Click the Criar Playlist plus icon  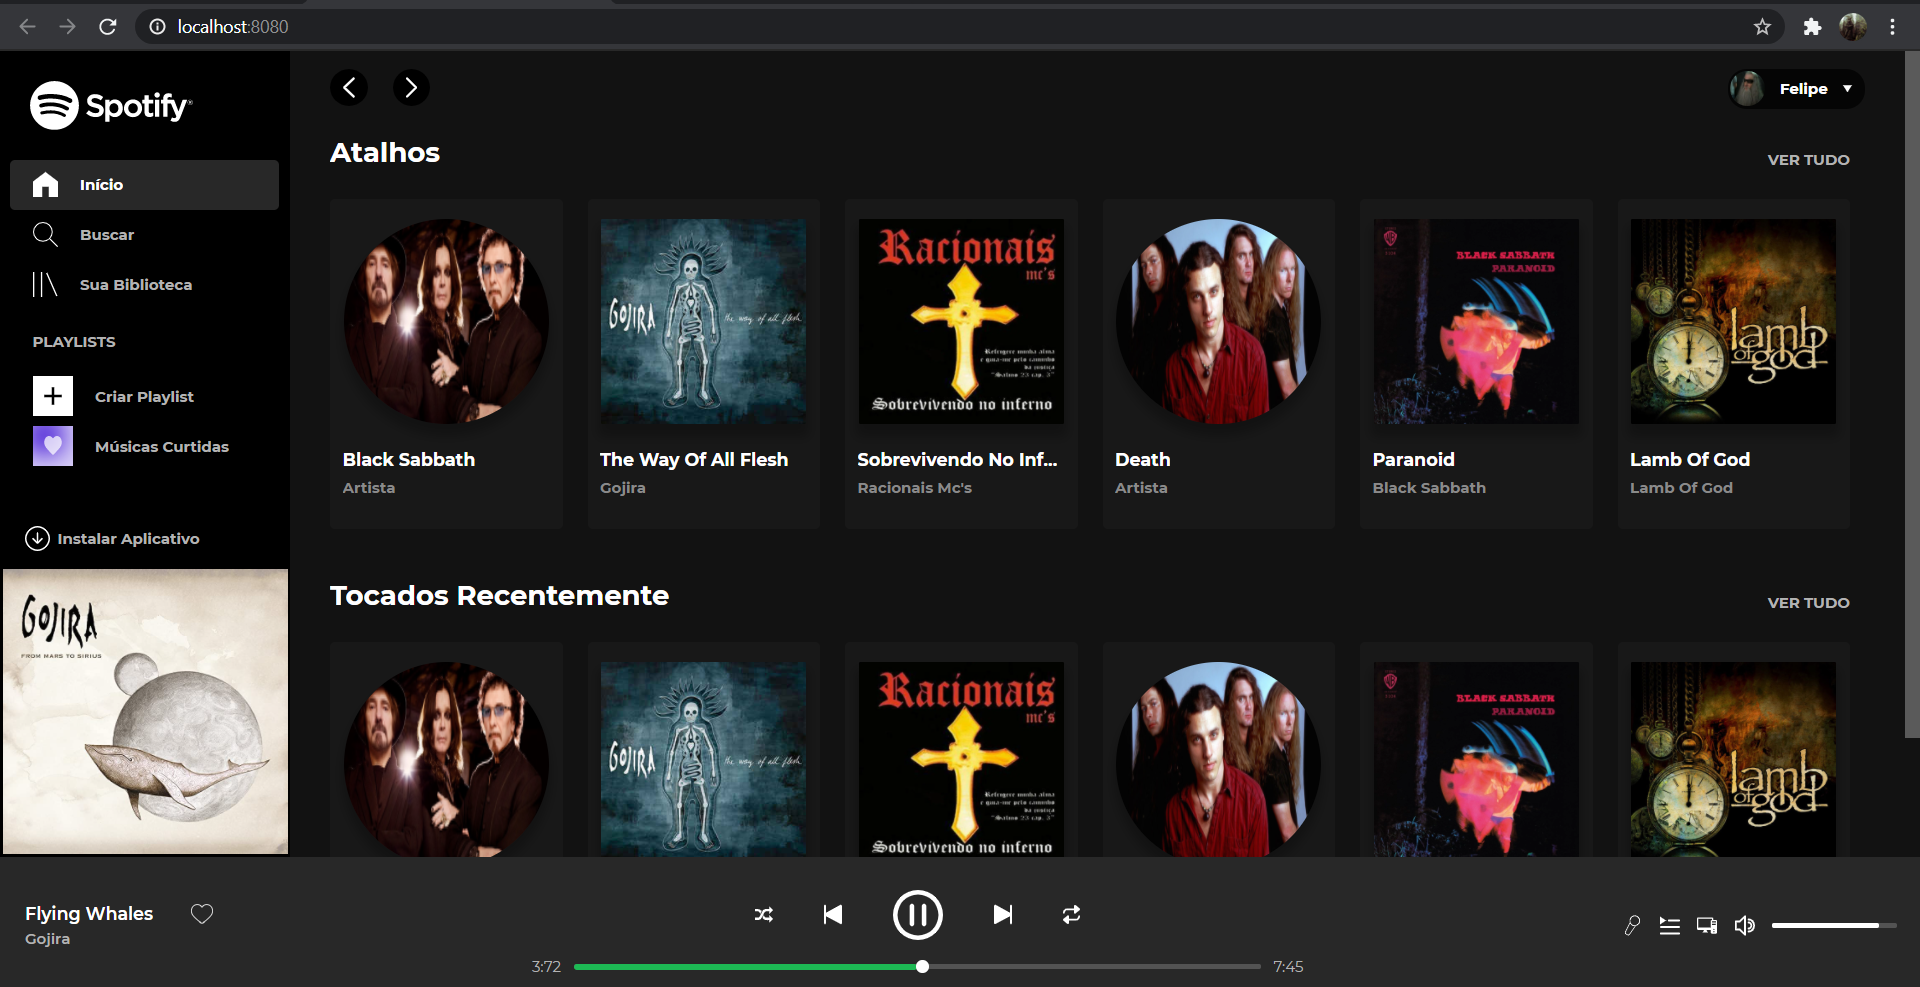coord(53,396)
